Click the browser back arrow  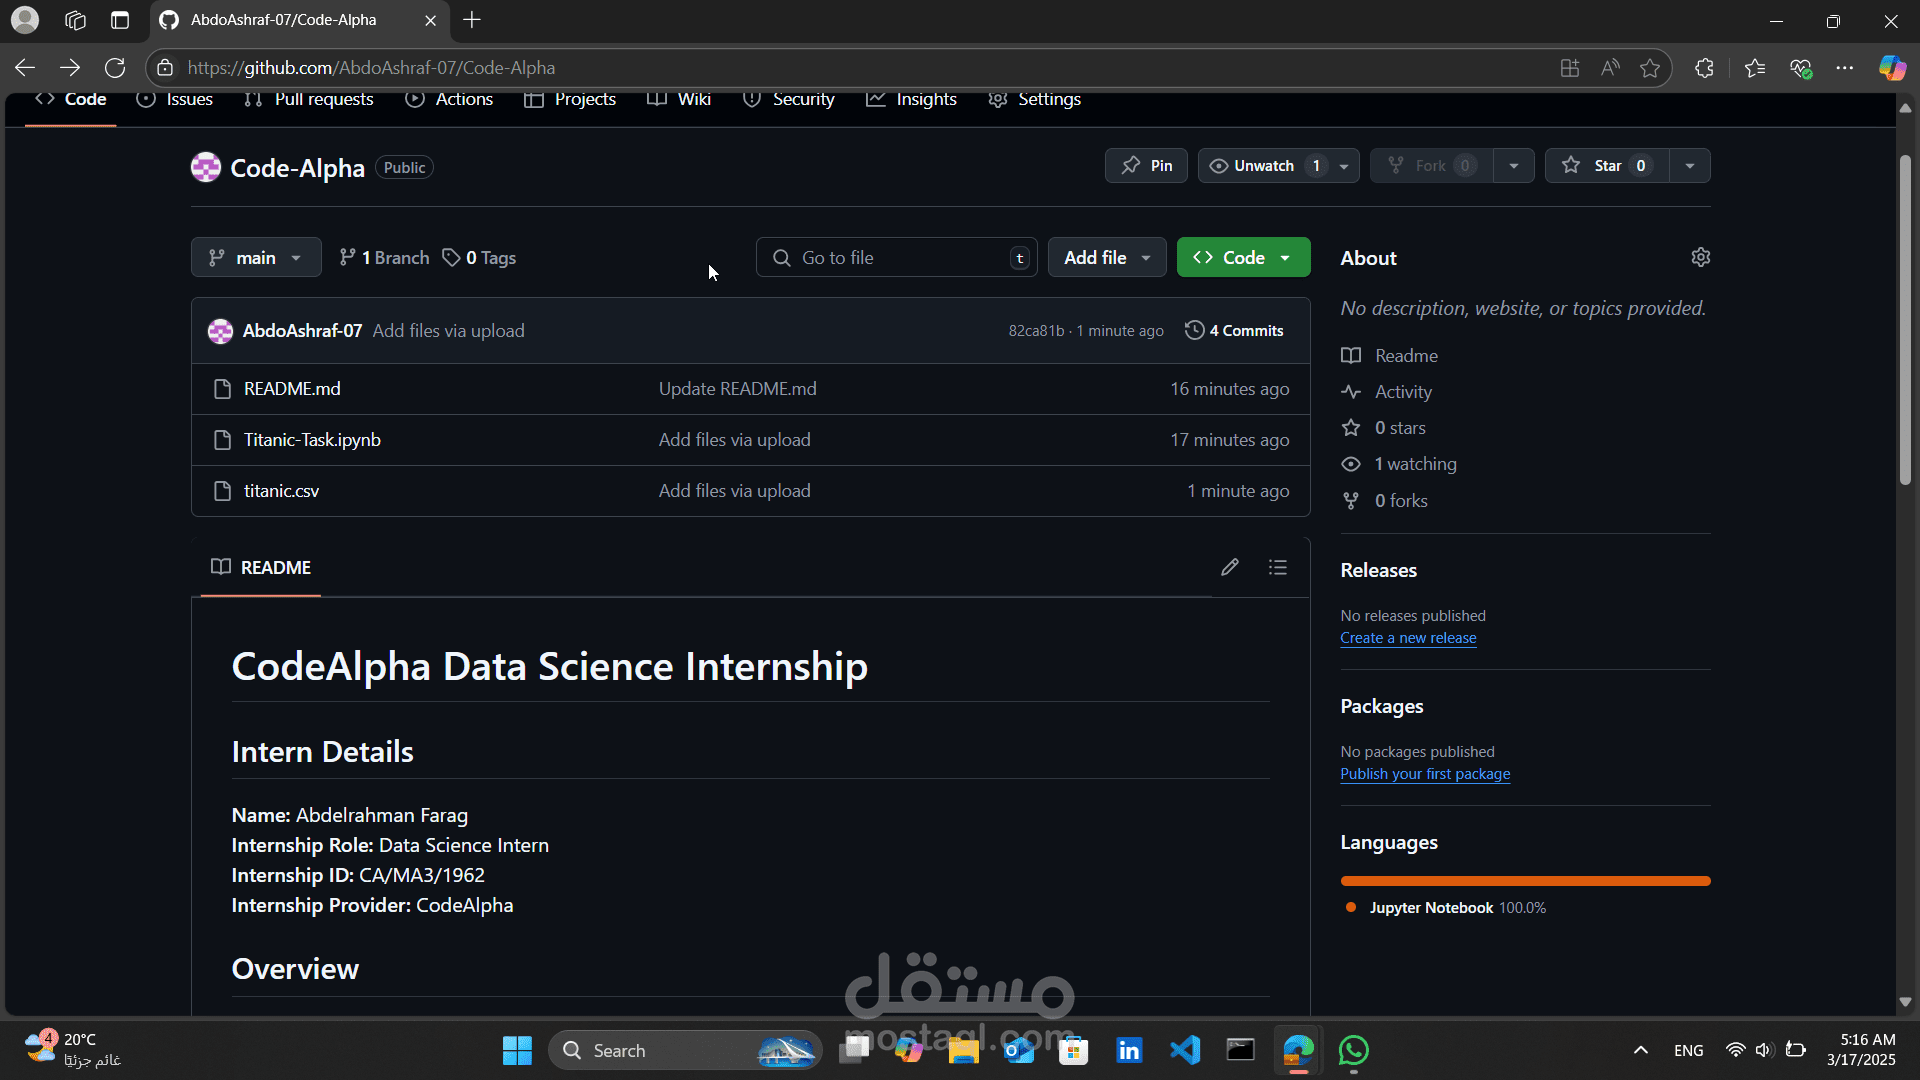(x=25, y=68)
